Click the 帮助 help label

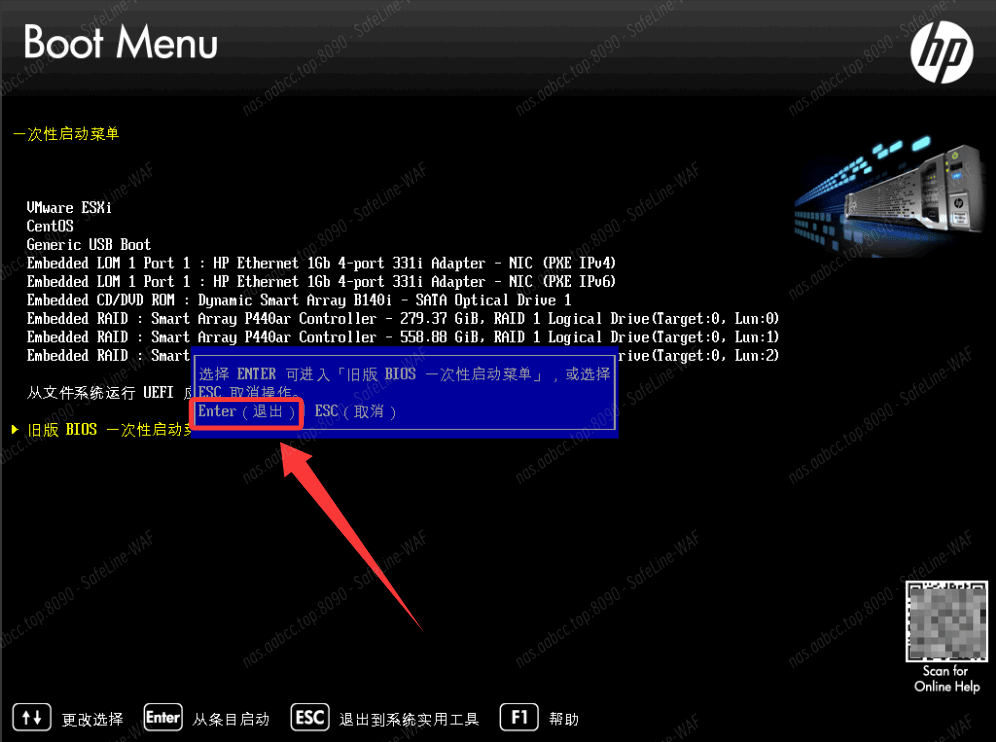pos(564,719)
